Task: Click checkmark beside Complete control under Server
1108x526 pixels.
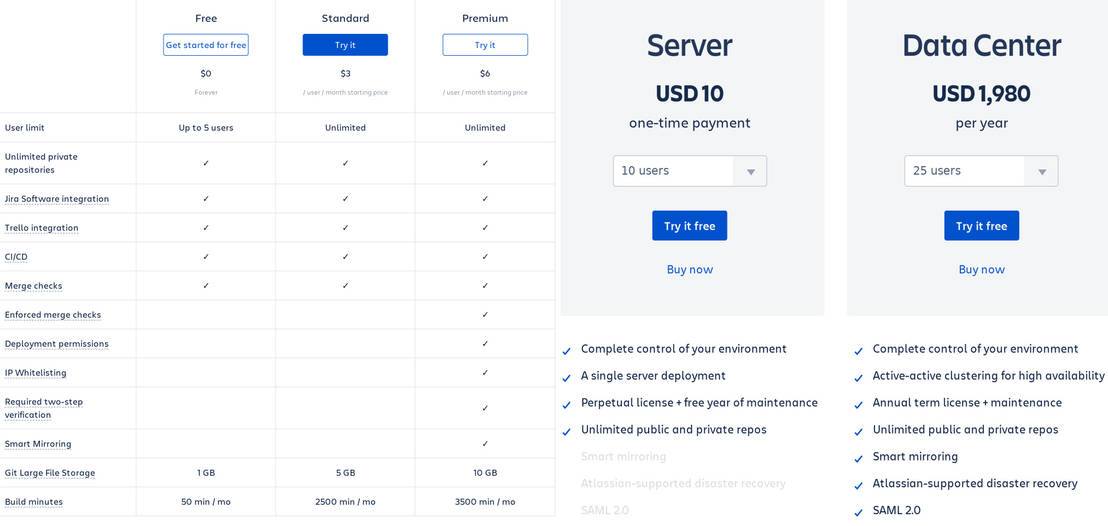Action: point(567,351)
